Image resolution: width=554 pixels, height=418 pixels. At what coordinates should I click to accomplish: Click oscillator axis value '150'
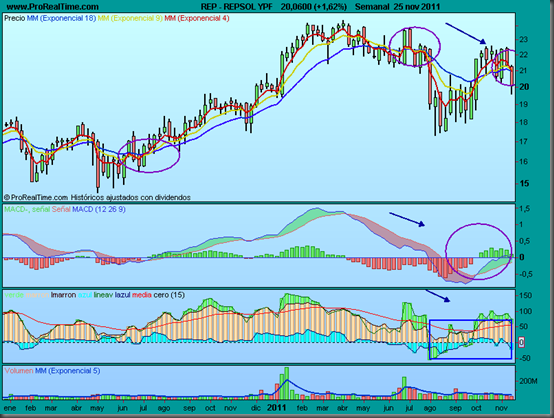[x=525, y=295]
